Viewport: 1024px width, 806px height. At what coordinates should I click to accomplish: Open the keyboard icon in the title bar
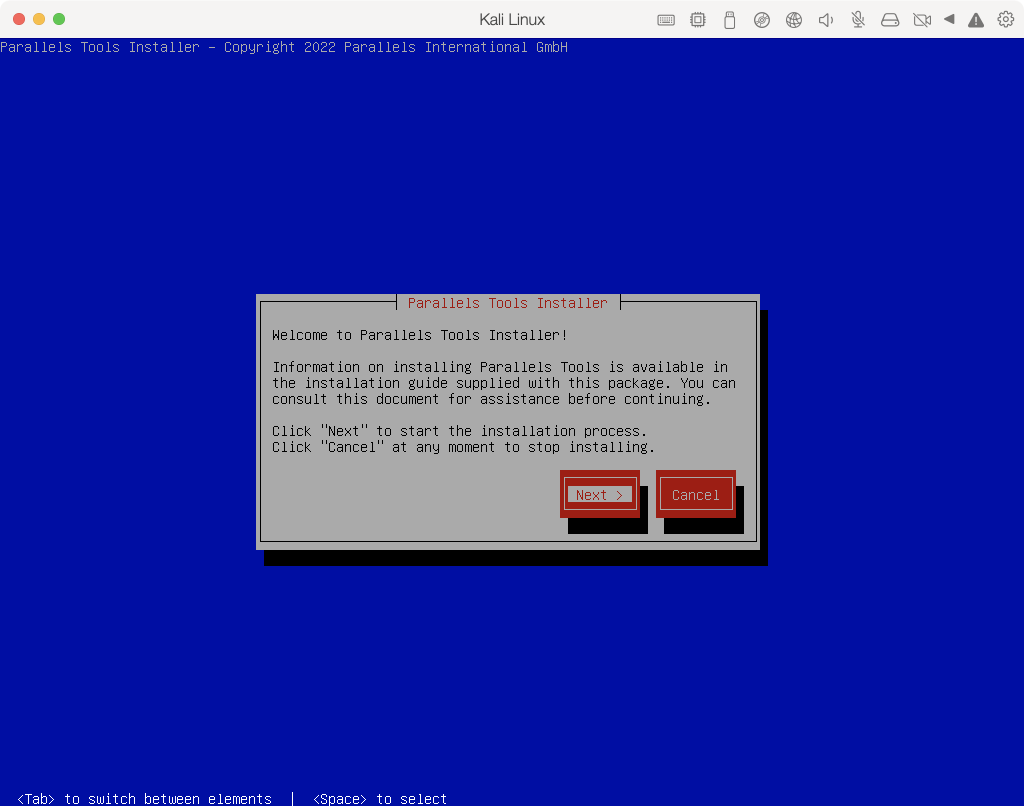[x=665, y=20]
